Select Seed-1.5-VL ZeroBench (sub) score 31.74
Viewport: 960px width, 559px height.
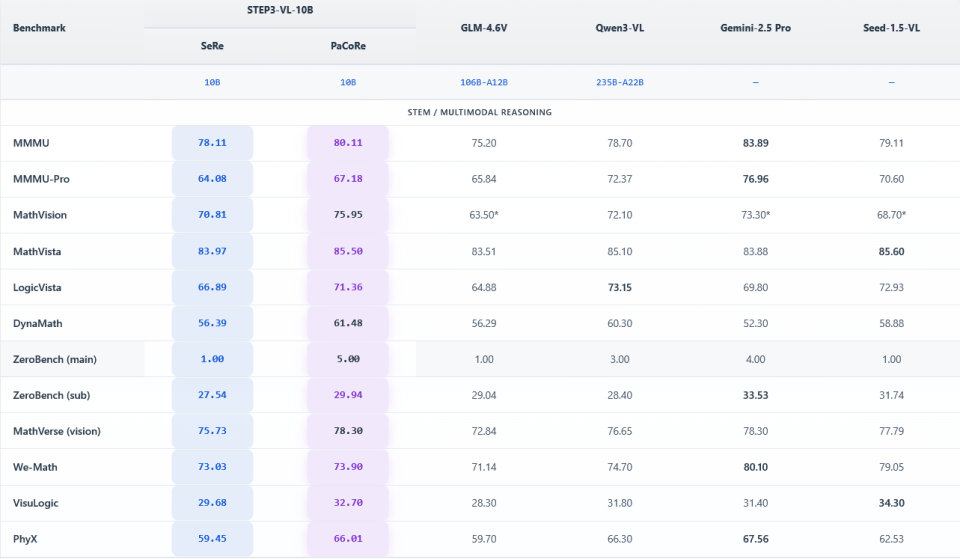(891, 396)
